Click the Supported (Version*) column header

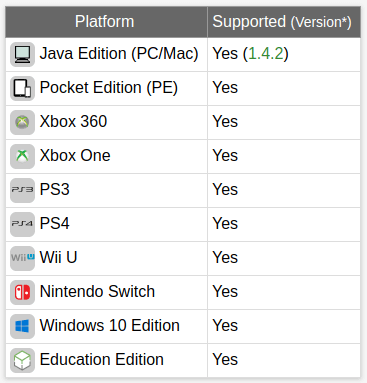[x=284, y=22]
